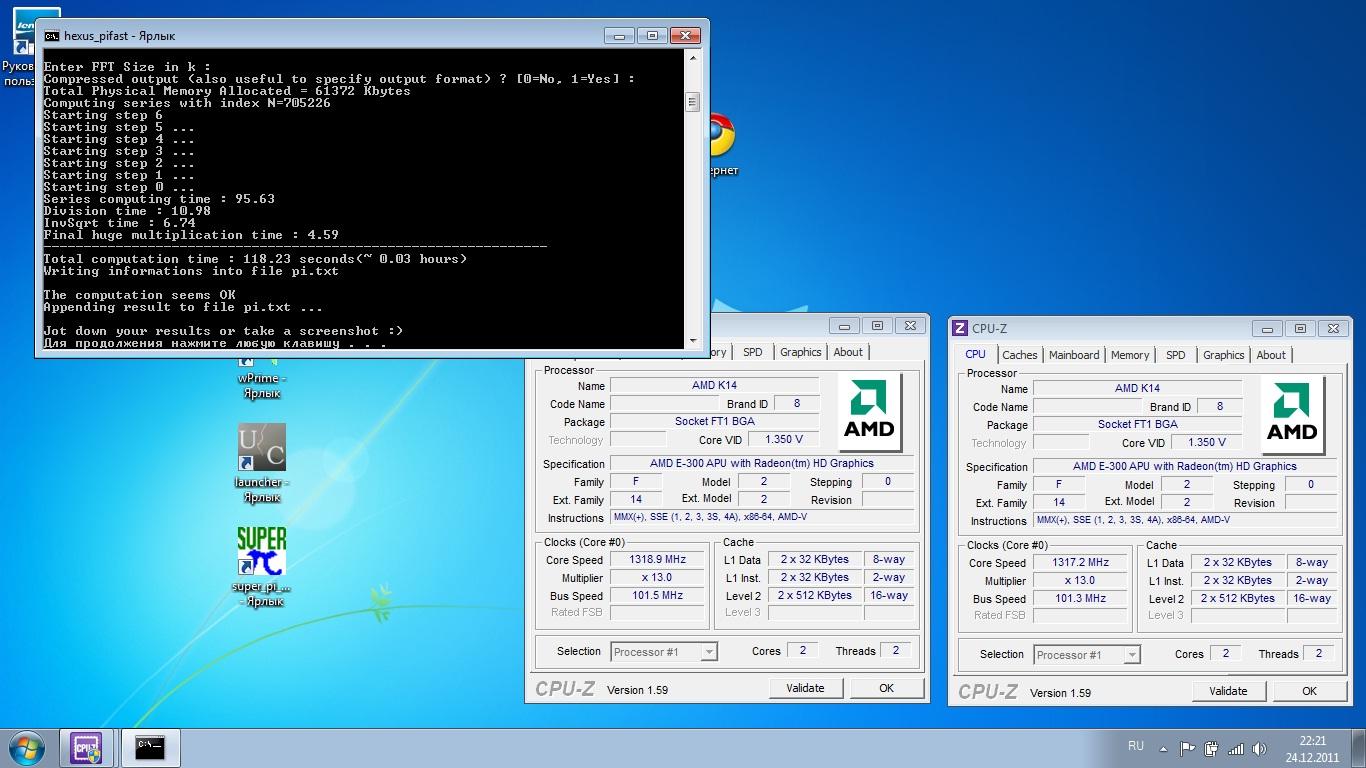This screenshot has width=1366, height=768.
Task: Click Ext. Family value 14 in right CPU-Z
Action: pos(1059,502)
